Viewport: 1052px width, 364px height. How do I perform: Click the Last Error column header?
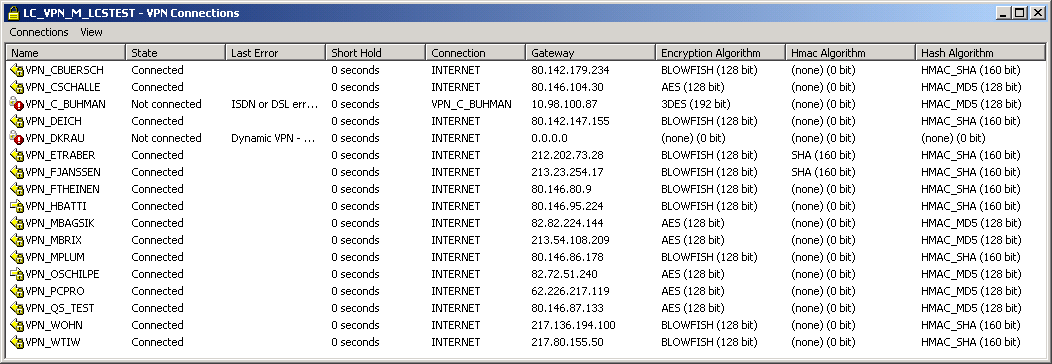tap(276, 53)
